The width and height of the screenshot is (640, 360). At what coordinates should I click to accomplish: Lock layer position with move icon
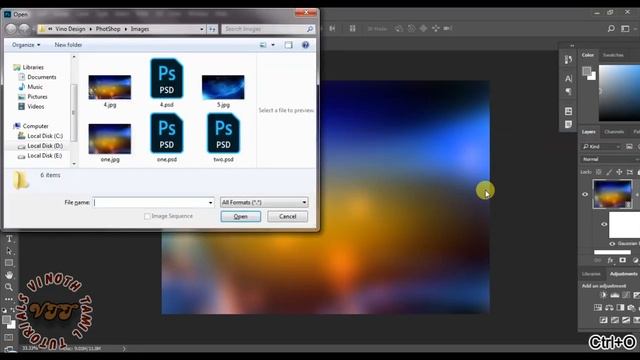tap(619, 172)
